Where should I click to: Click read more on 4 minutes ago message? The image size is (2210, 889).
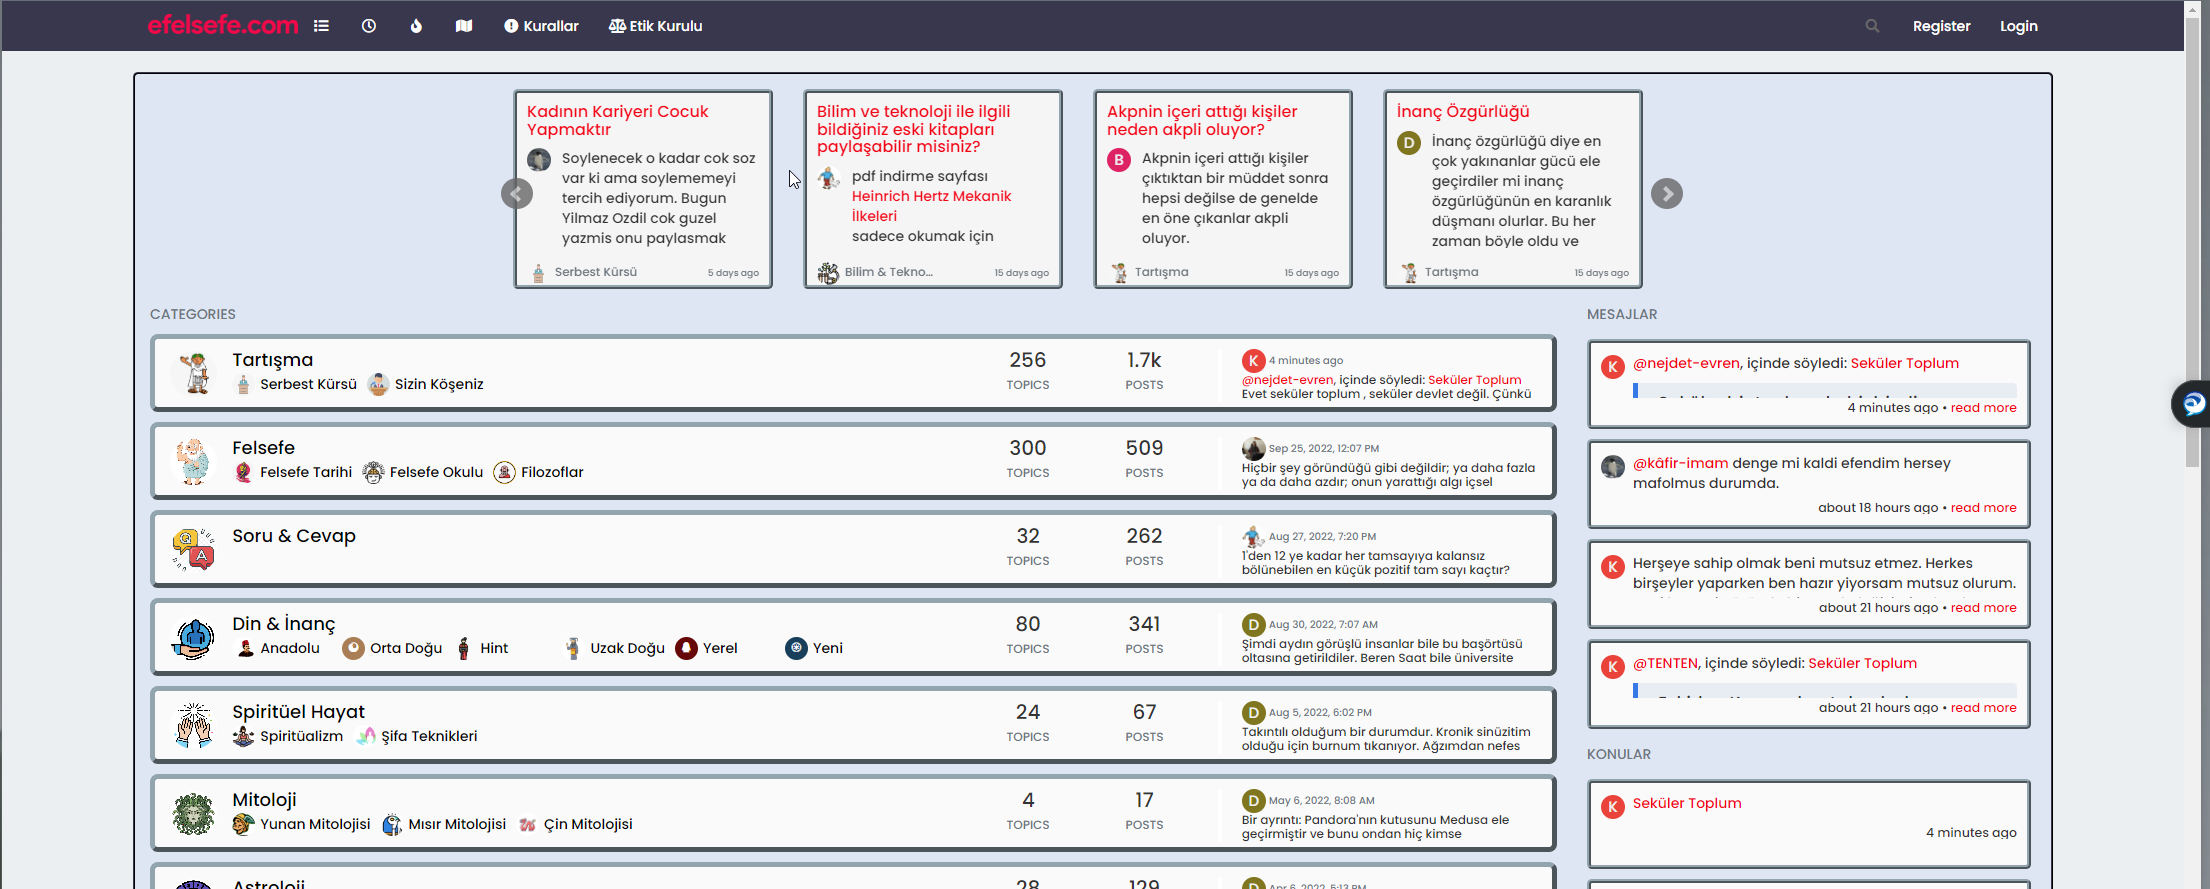[x=1983, y=408]
